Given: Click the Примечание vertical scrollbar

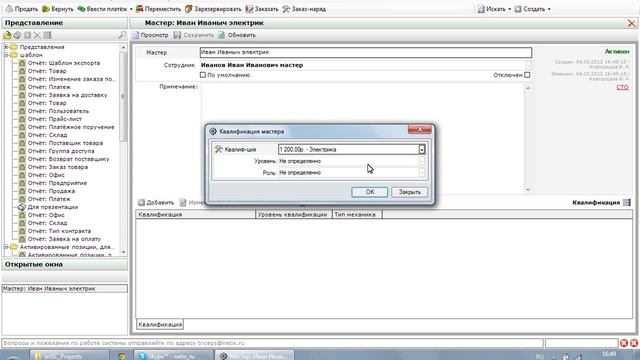Looking at the screenshot, I should 528,138.
